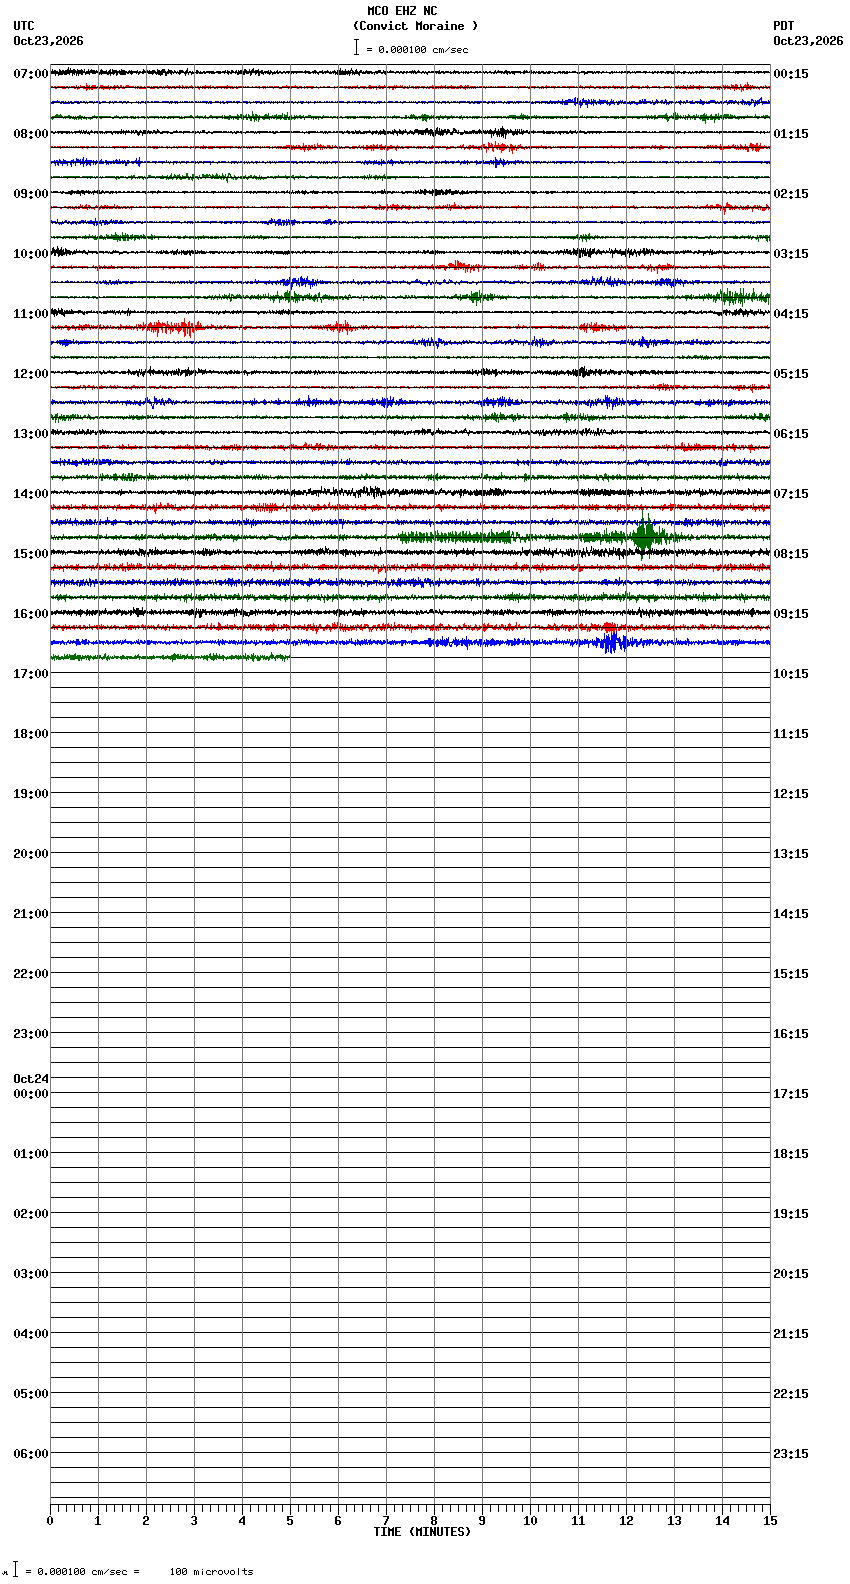The width and height of the screenshot is (850, 1584).
Task: Click the 10 minute axis tick label
Action: pyautogui.click(x=530, y=1521)
